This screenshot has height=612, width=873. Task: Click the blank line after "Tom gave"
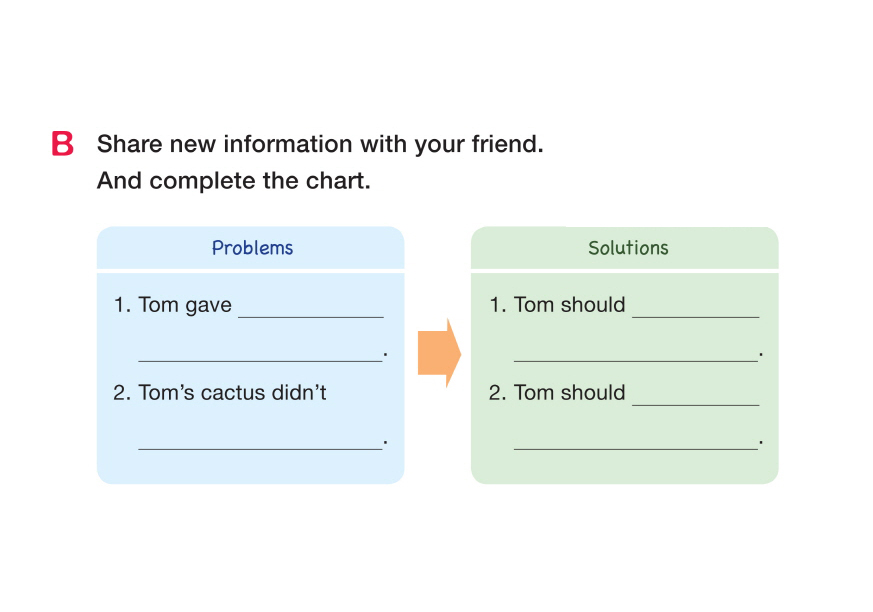pyautogui.click(x=310, y=309)
